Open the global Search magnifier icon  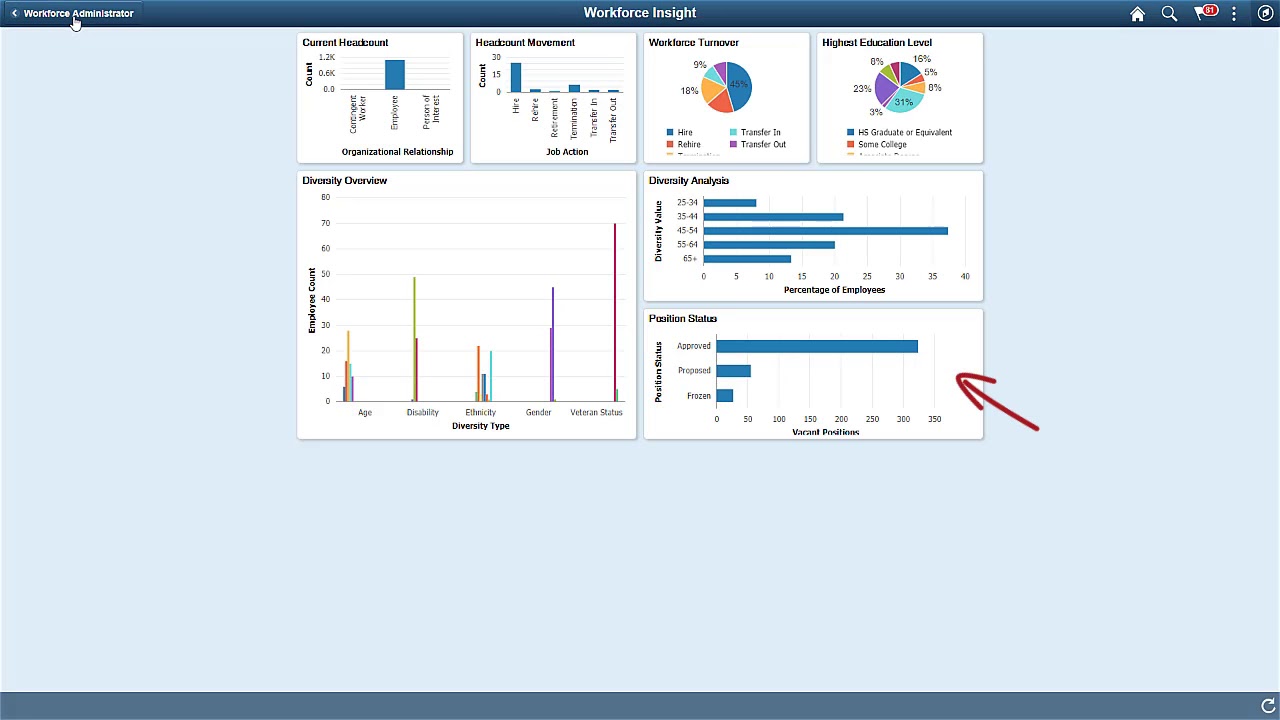(x=1169, y=13)
